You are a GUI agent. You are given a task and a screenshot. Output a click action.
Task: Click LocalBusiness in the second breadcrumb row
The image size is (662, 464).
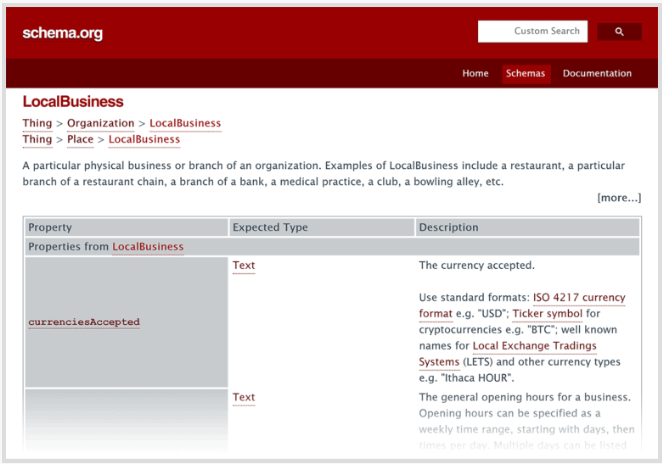pos(144,139)
